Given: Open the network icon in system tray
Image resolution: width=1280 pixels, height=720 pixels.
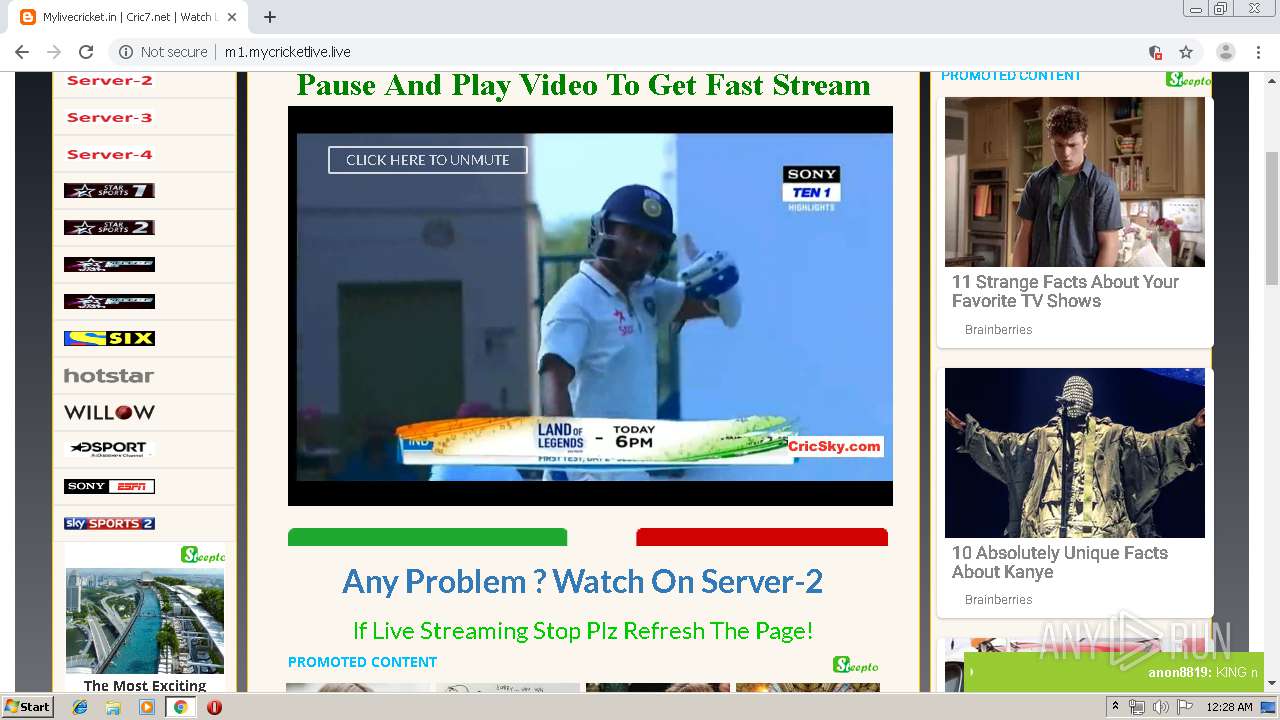Looking at the screenshot, I should click(x=1137, y=707).
